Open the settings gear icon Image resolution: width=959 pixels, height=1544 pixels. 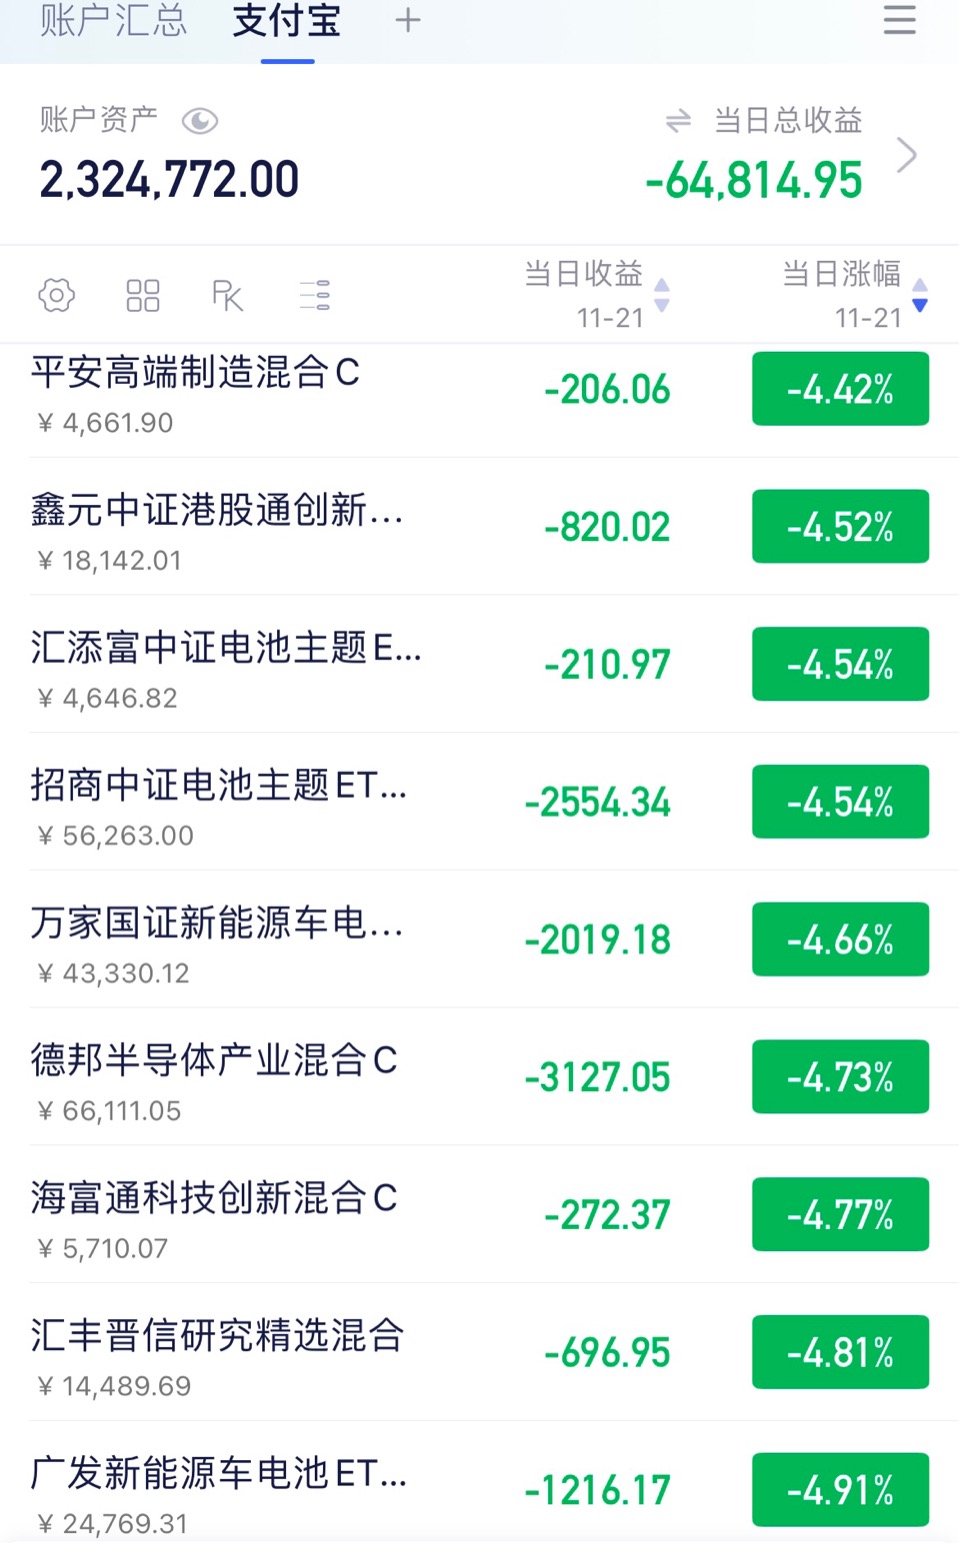(x=57, y=295)
